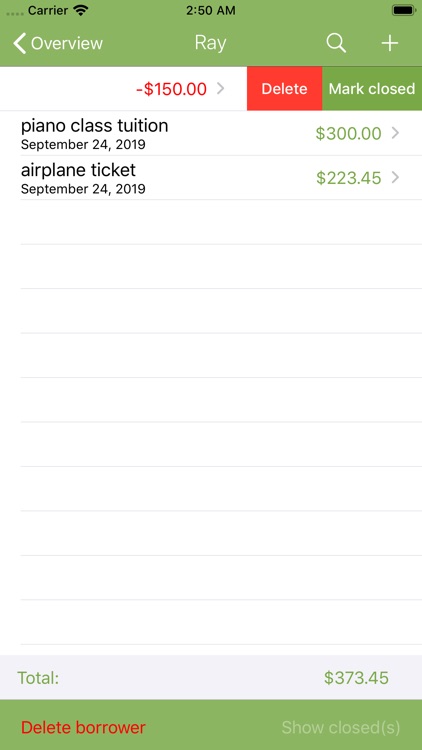Select the $300.00 amount
The width and height of the screenshot is (422, 750).
(348, 133)
